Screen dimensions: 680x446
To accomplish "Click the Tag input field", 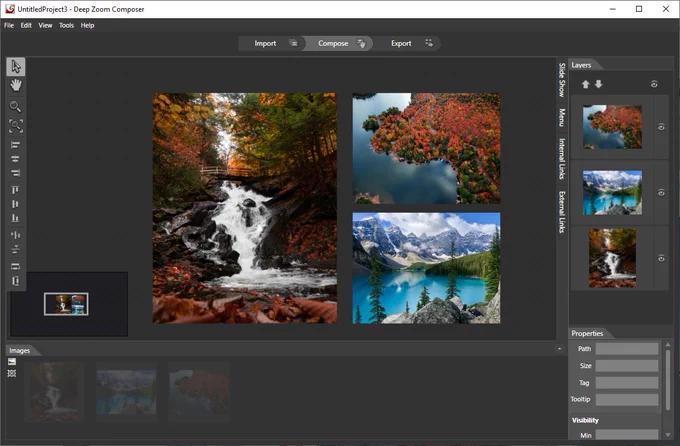I will pyautogui.click(x=627, y=383).
